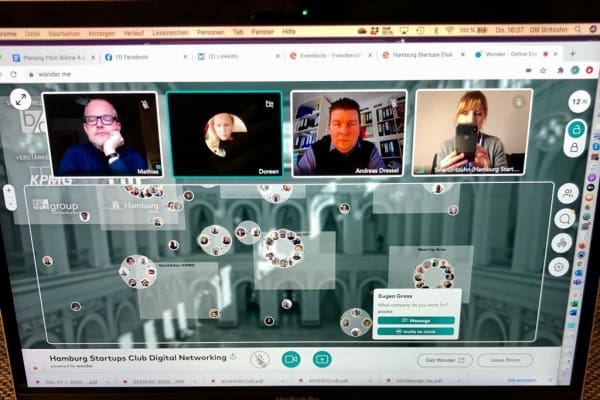600x400 pixels.
Task: Start screen sharing from the bottom bar
Action: pyautogui.click(x=322, y=359)
